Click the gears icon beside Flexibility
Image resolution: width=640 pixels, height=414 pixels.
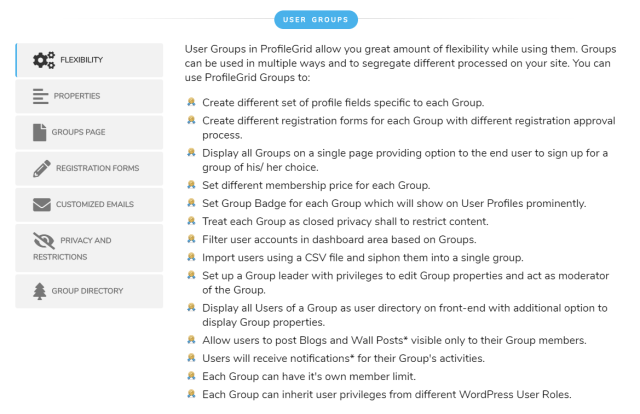coord(44,60)
